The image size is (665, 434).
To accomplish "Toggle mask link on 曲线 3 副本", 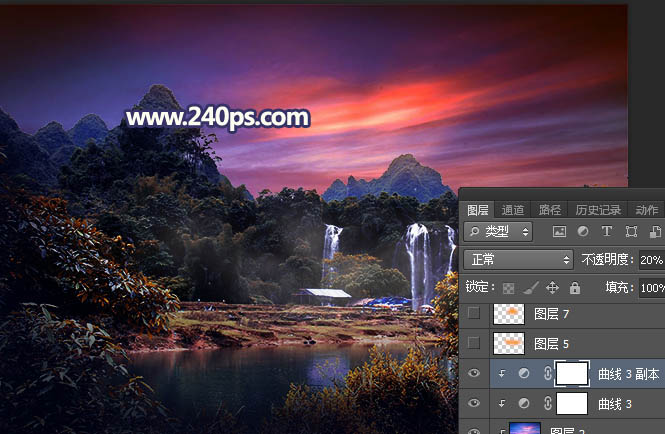I will (548, 373).
